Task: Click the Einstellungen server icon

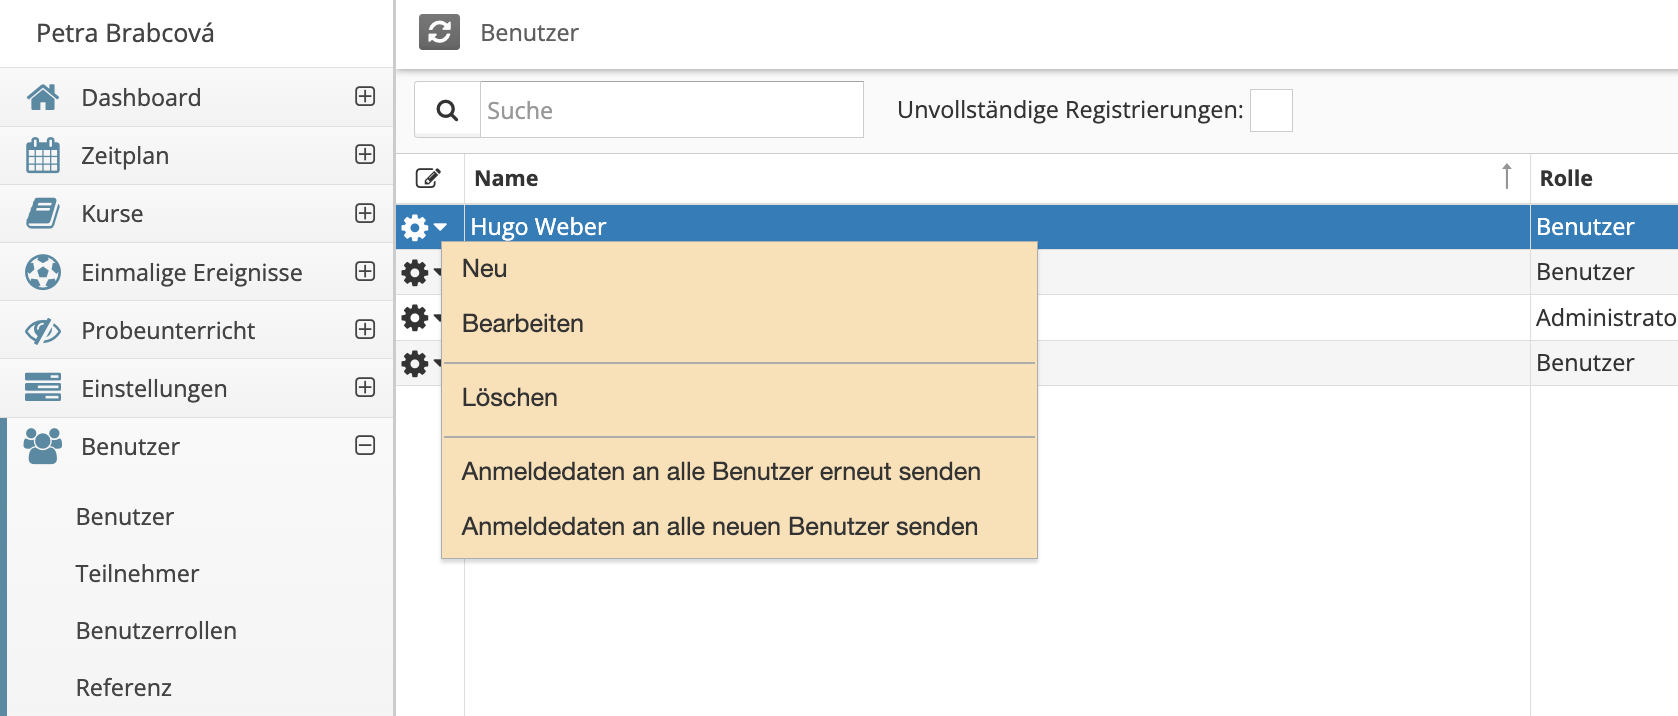Action: coord(43,388)
